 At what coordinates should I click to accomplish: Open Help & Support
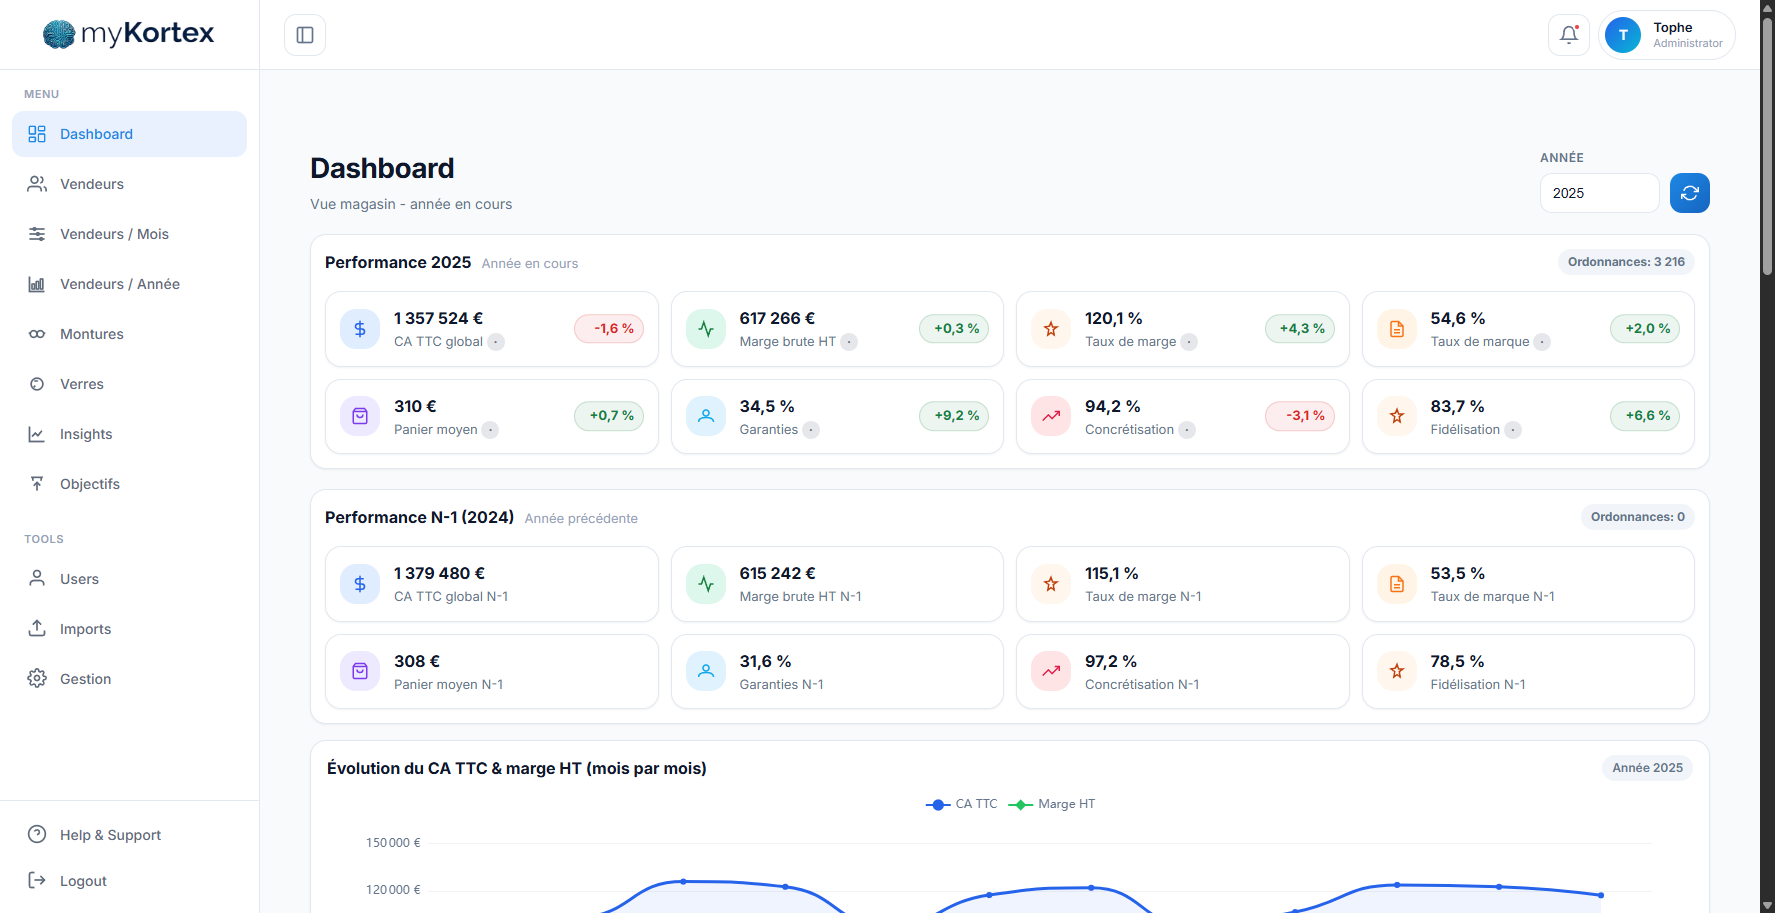coord(110,834)
